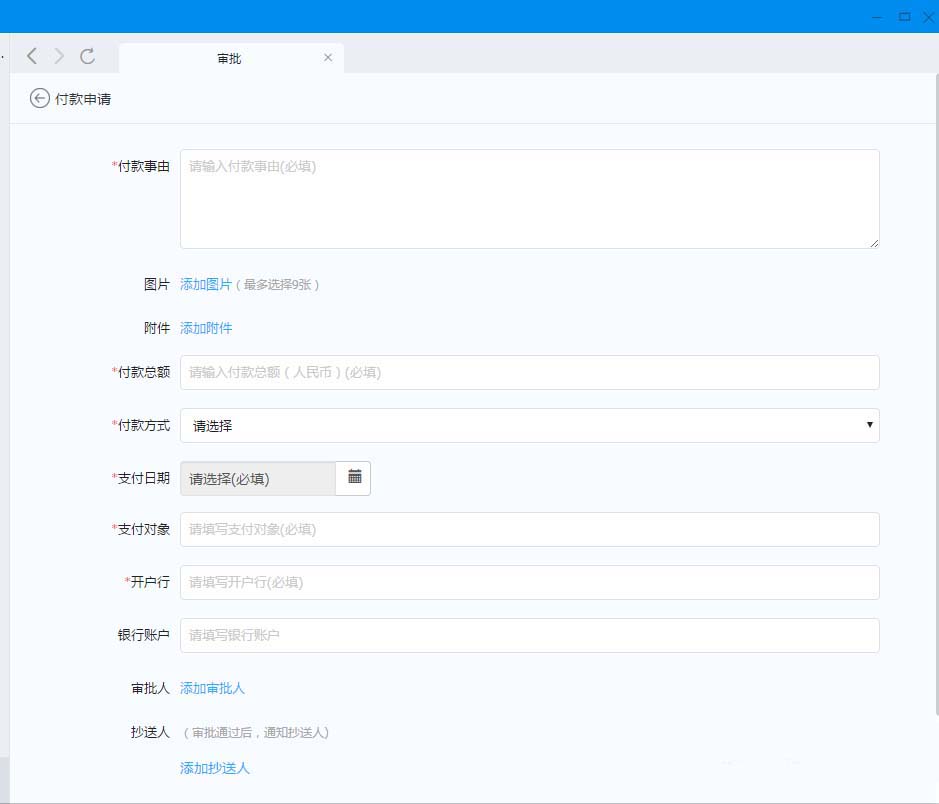Grab the 付款事由 textarea resize handle

point(874,243)
